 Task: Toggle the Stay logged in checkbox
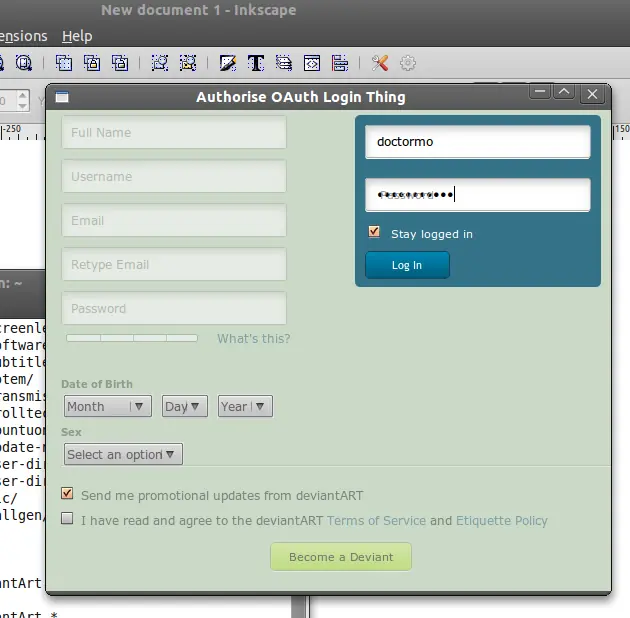374,231
